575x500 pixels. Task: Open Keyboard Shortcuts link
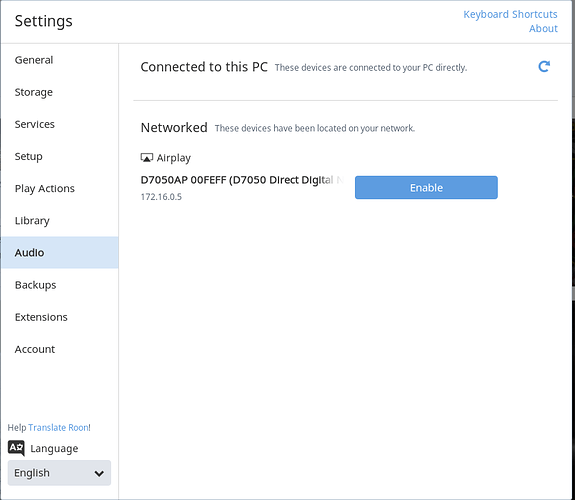point(510,14)
